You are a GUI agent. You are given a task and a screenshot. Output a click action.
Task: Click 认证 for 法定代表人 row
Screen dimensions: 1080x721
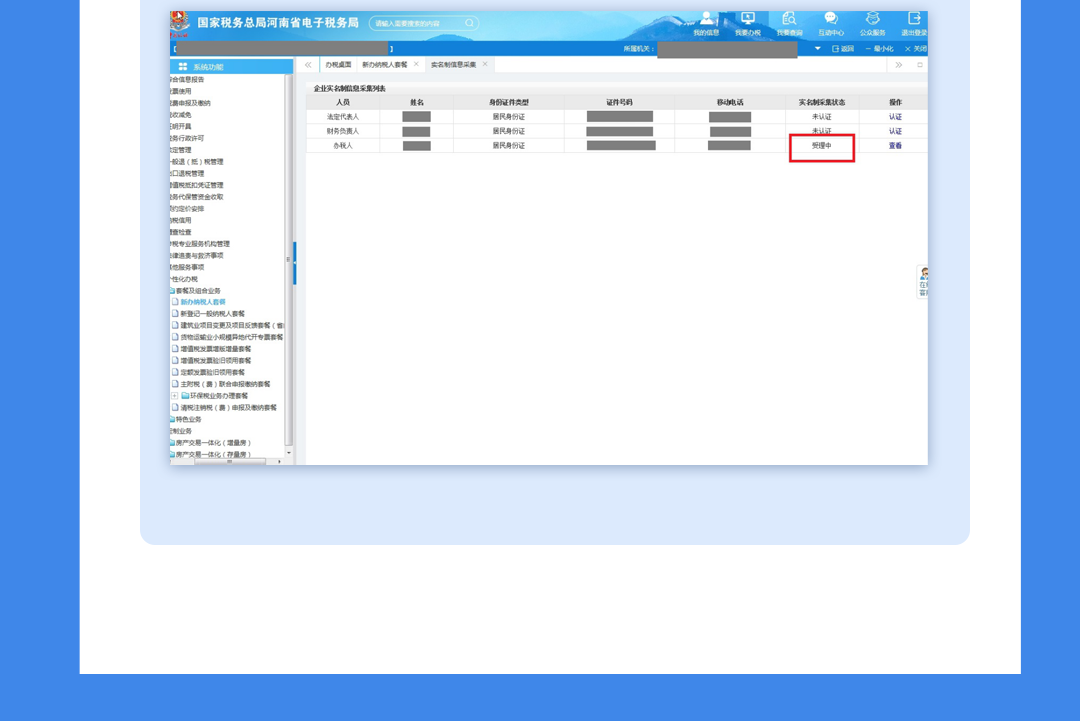895,117
